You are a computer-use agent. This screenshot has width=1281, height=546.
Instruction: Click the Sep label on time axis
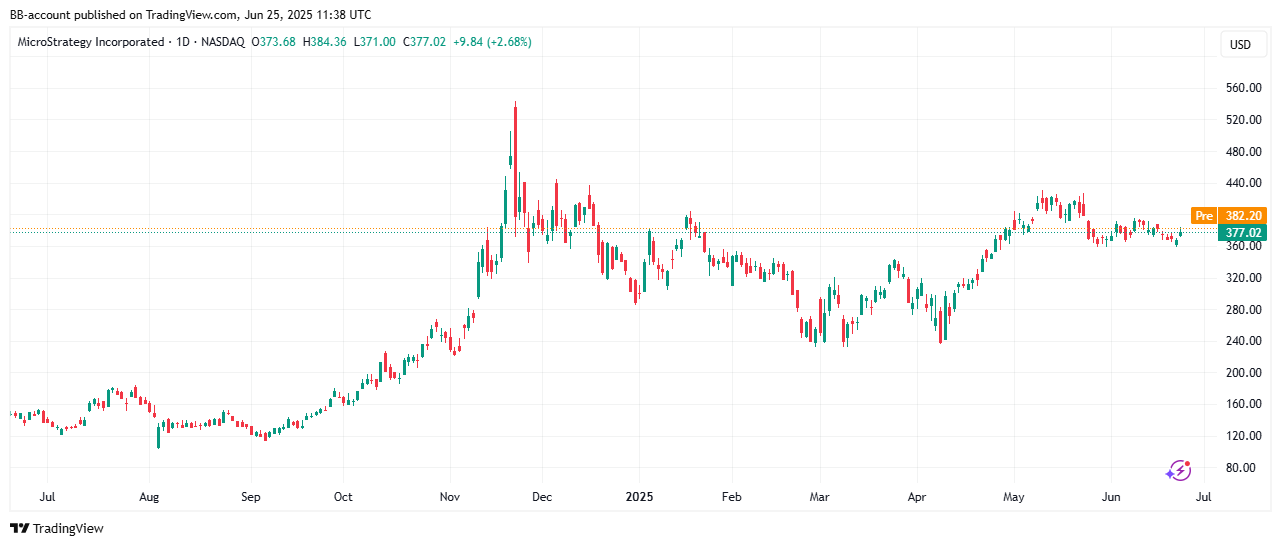[x=251, y=496]
